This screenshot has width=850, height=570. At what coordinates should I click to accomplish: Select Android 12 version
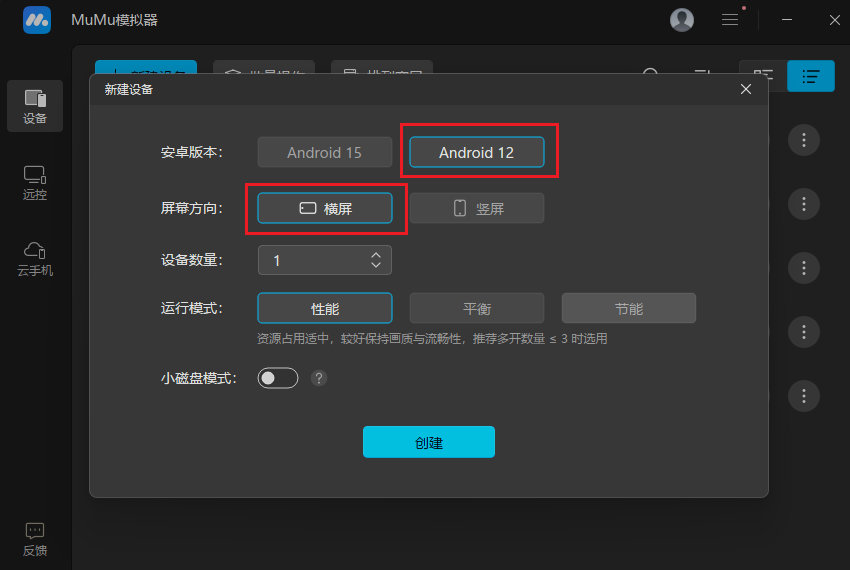[476, 152]
